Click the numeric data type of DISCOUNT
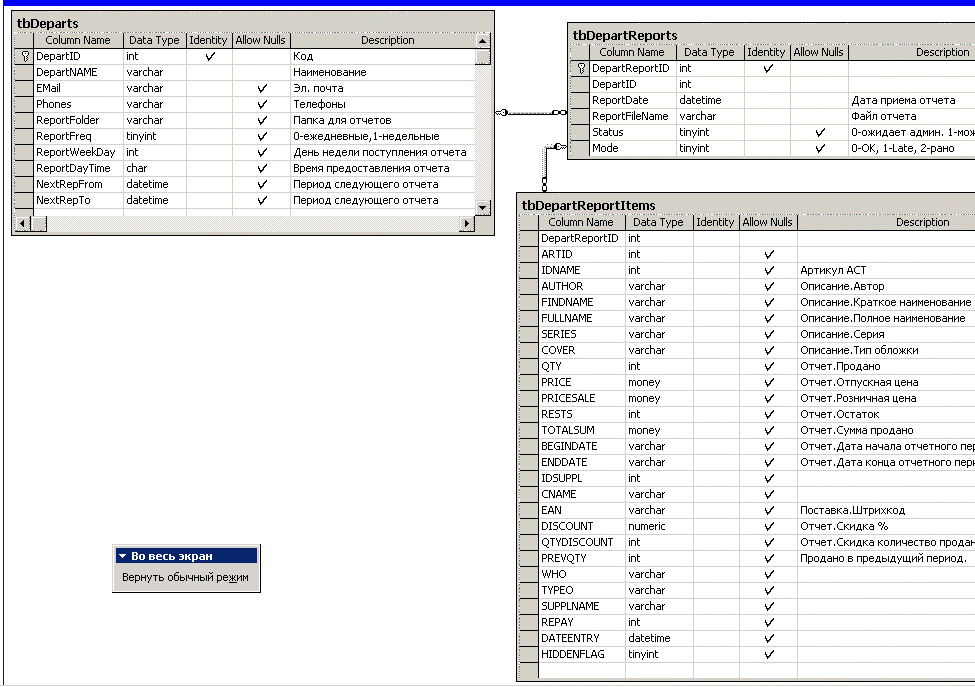This screenshot has width=975, height=687. tap(647, 527)
